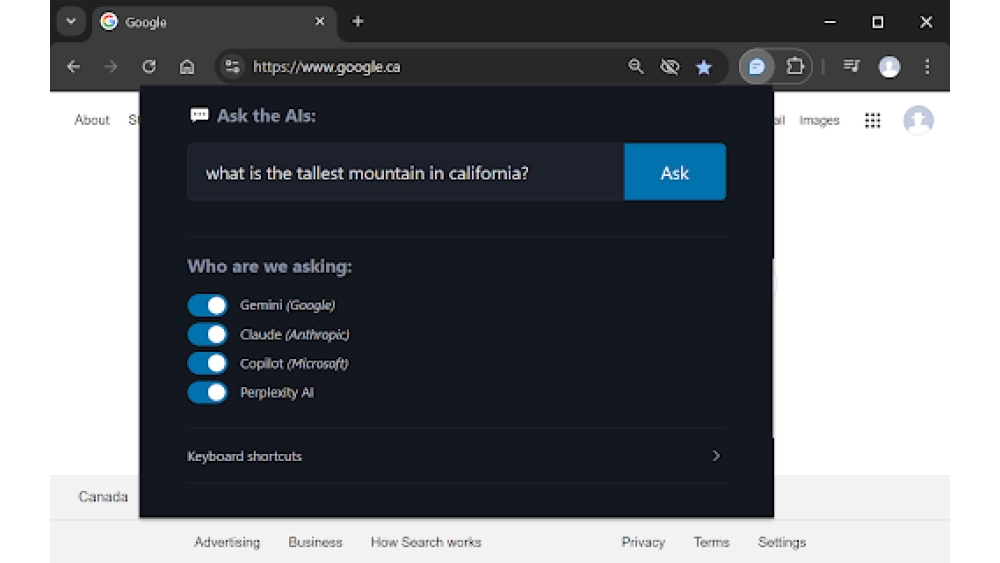The height and width of the screenshot is (563, 1000).
Task: Open How Search works link
Action: [426, 542]
